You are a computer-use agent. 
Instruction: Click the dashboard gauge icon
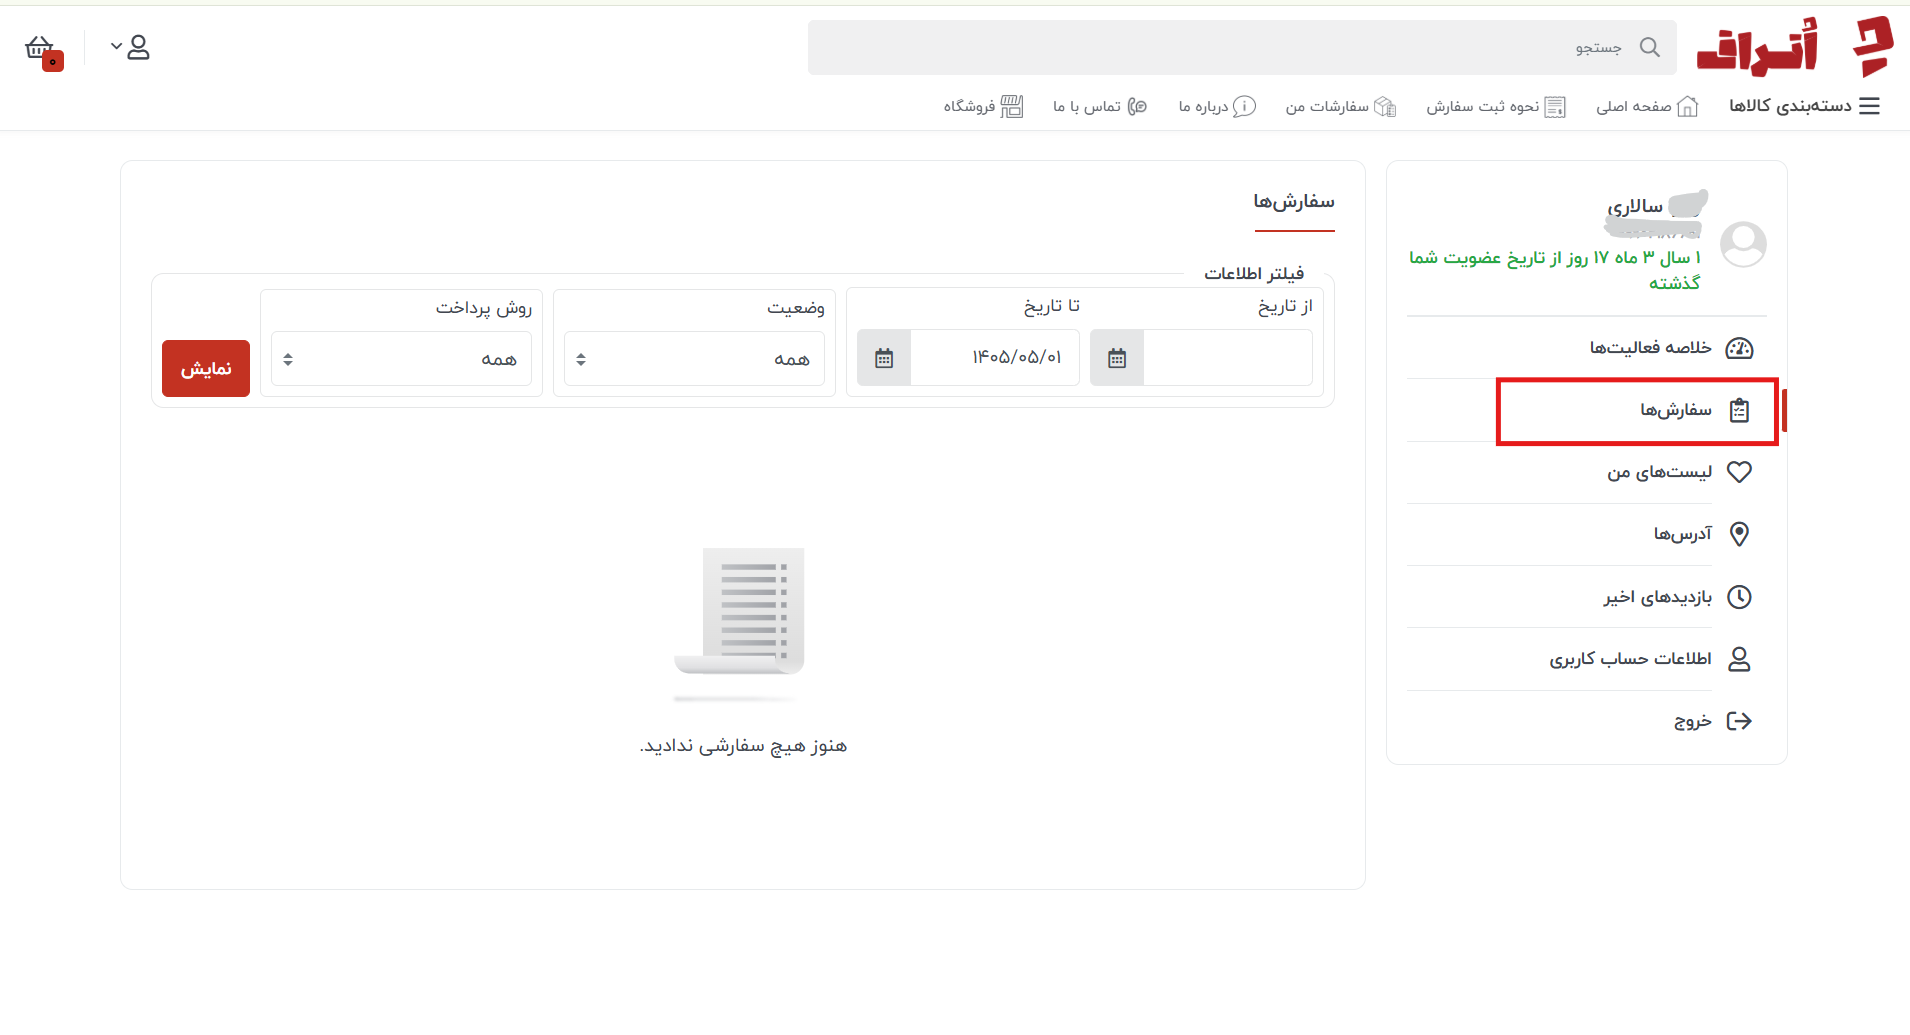tap(1740, 348)
